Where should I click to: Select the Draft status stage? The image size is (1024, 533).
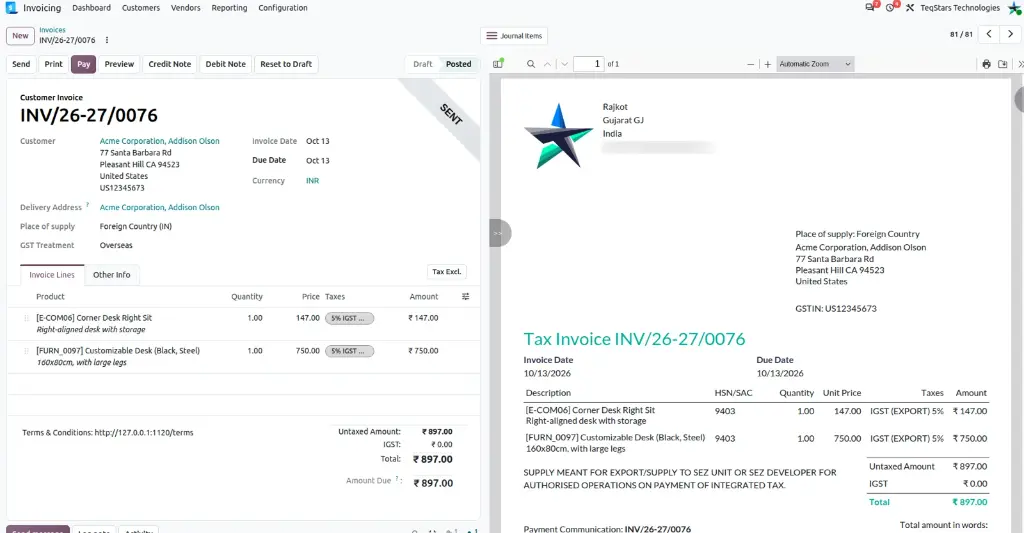click(423, 64)
